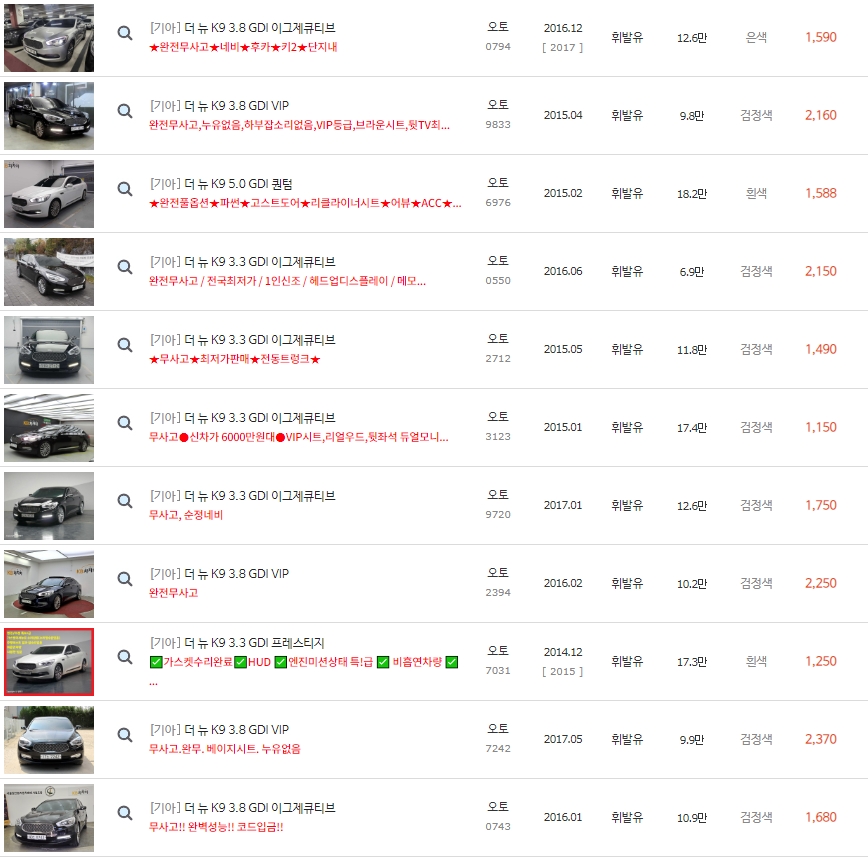
Task: Select the 1,250 price on 프레스티지 listing
Action: pyautogui.click(x=821, y=661)
